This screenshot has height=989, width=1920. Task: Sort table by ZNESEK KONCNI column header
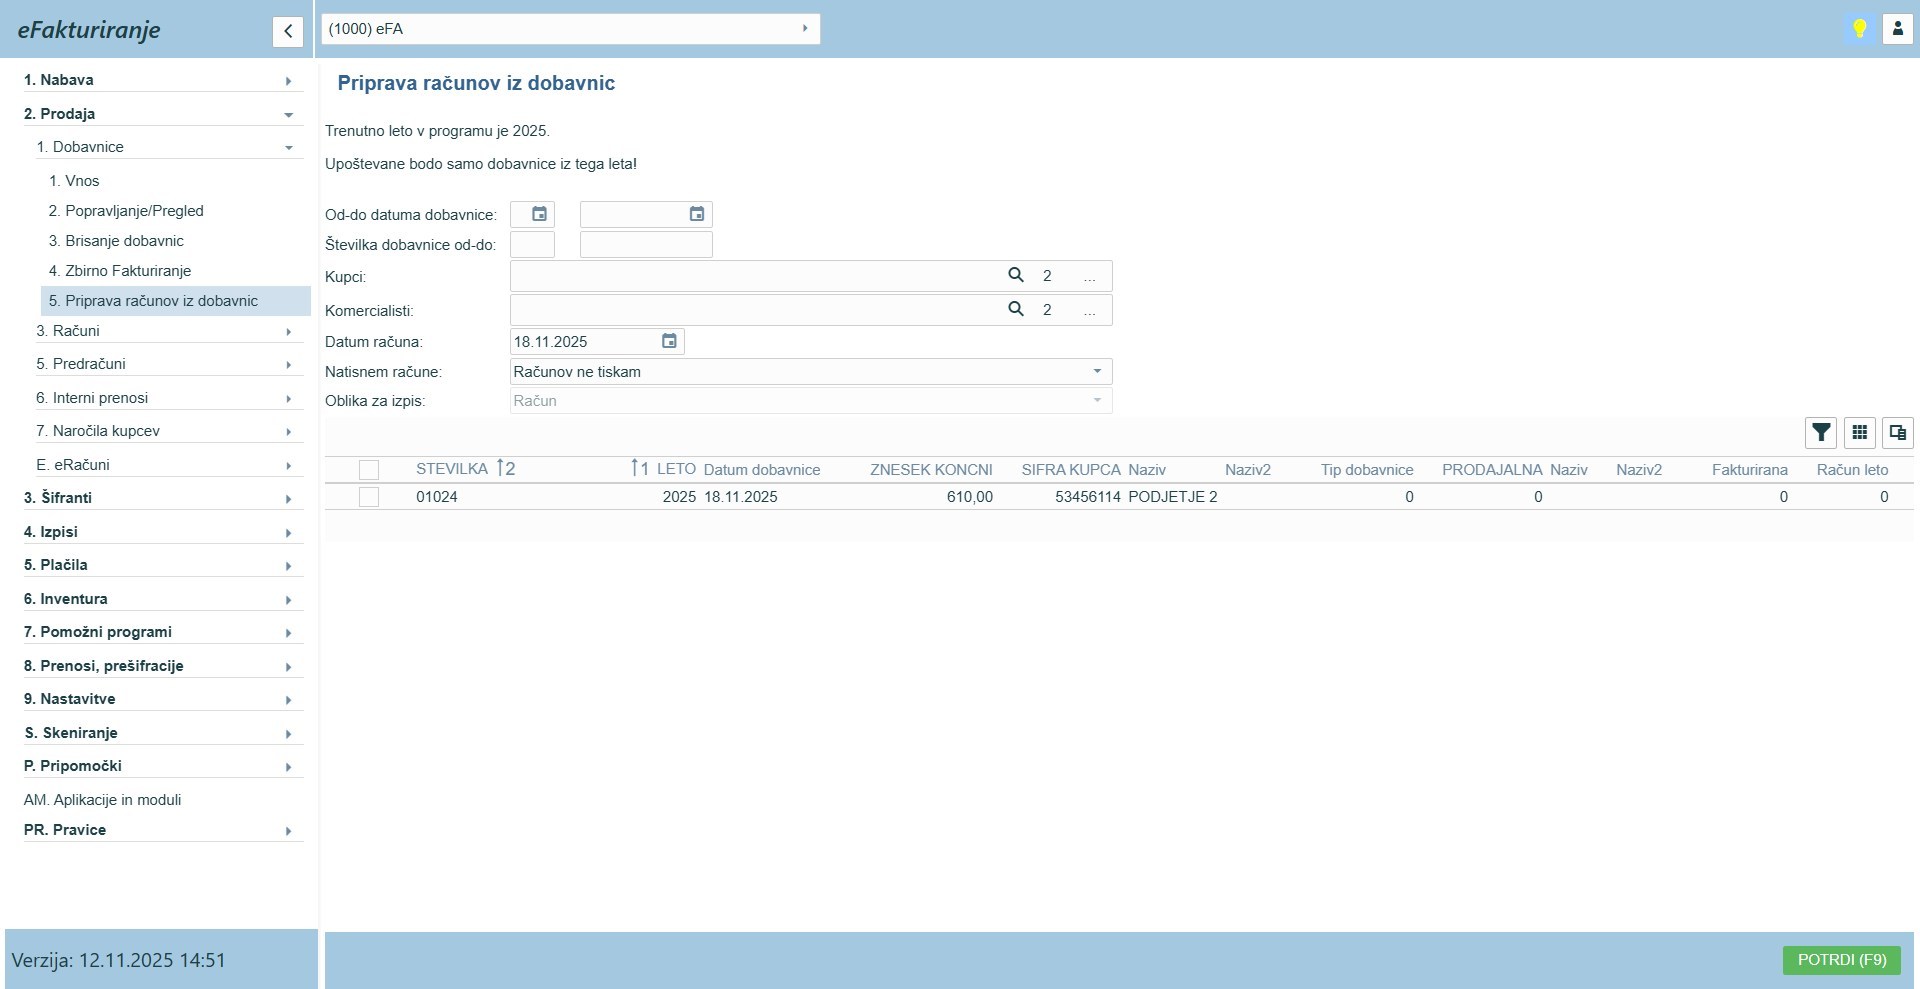point(930,470)
